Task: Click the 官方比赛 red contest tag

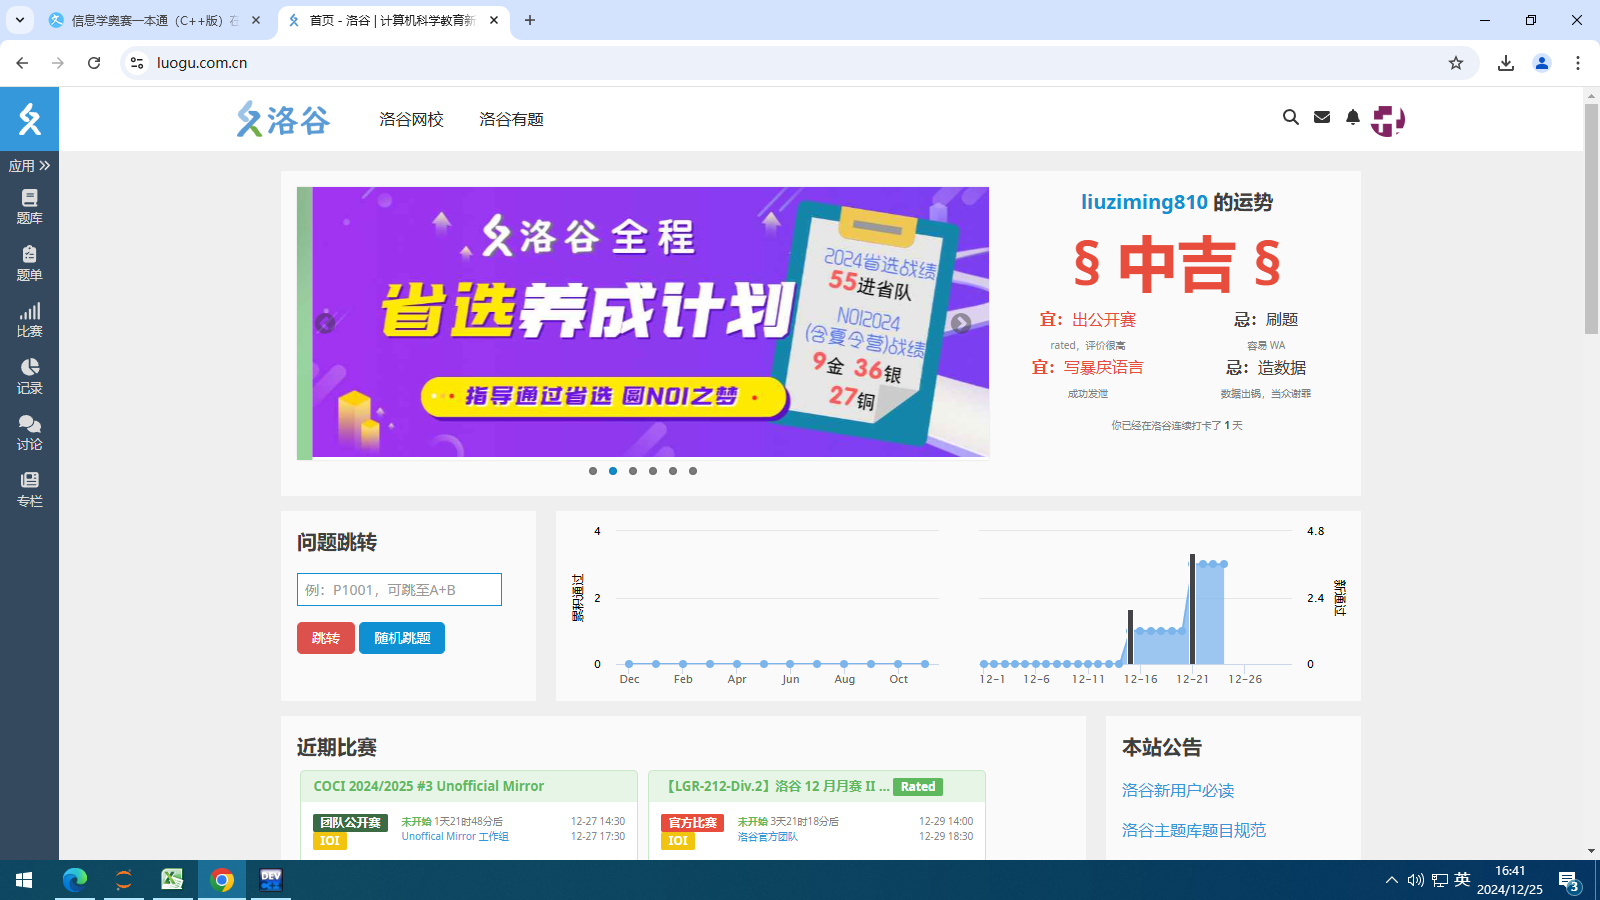Action: click(692, 822)
